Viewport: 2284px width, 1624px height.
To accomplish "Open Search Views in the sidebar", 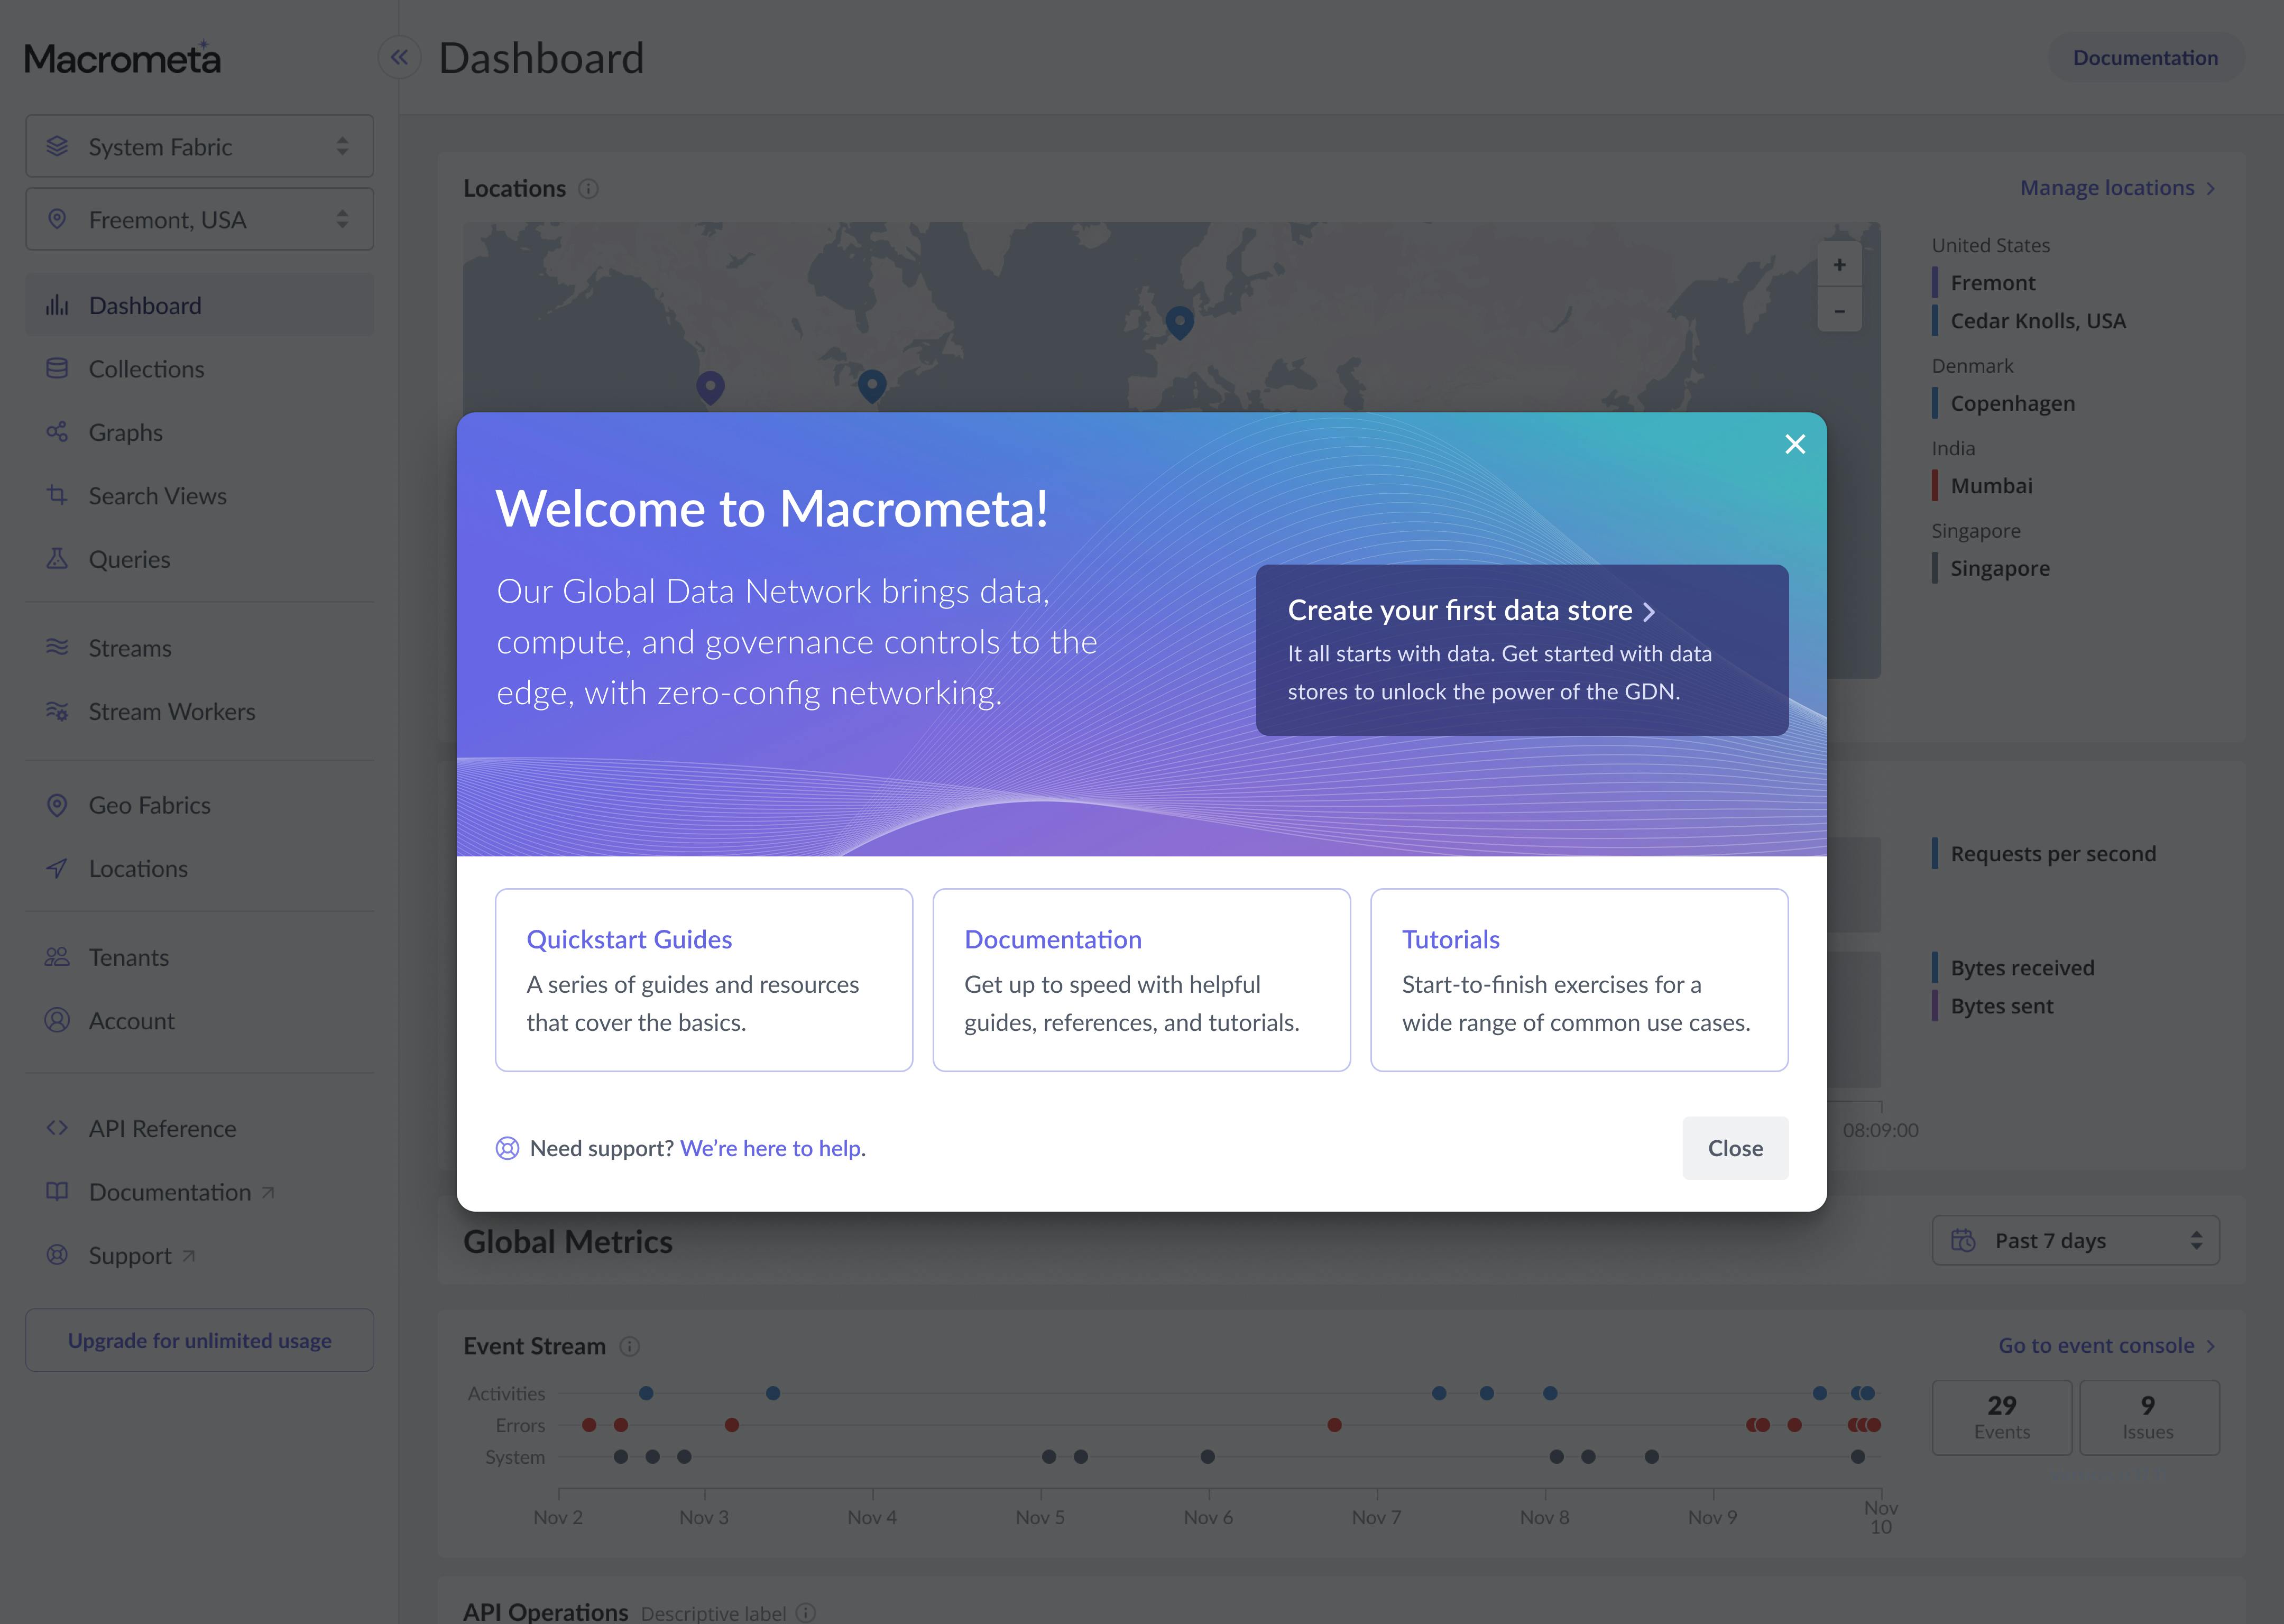I will tap(200, 496).
